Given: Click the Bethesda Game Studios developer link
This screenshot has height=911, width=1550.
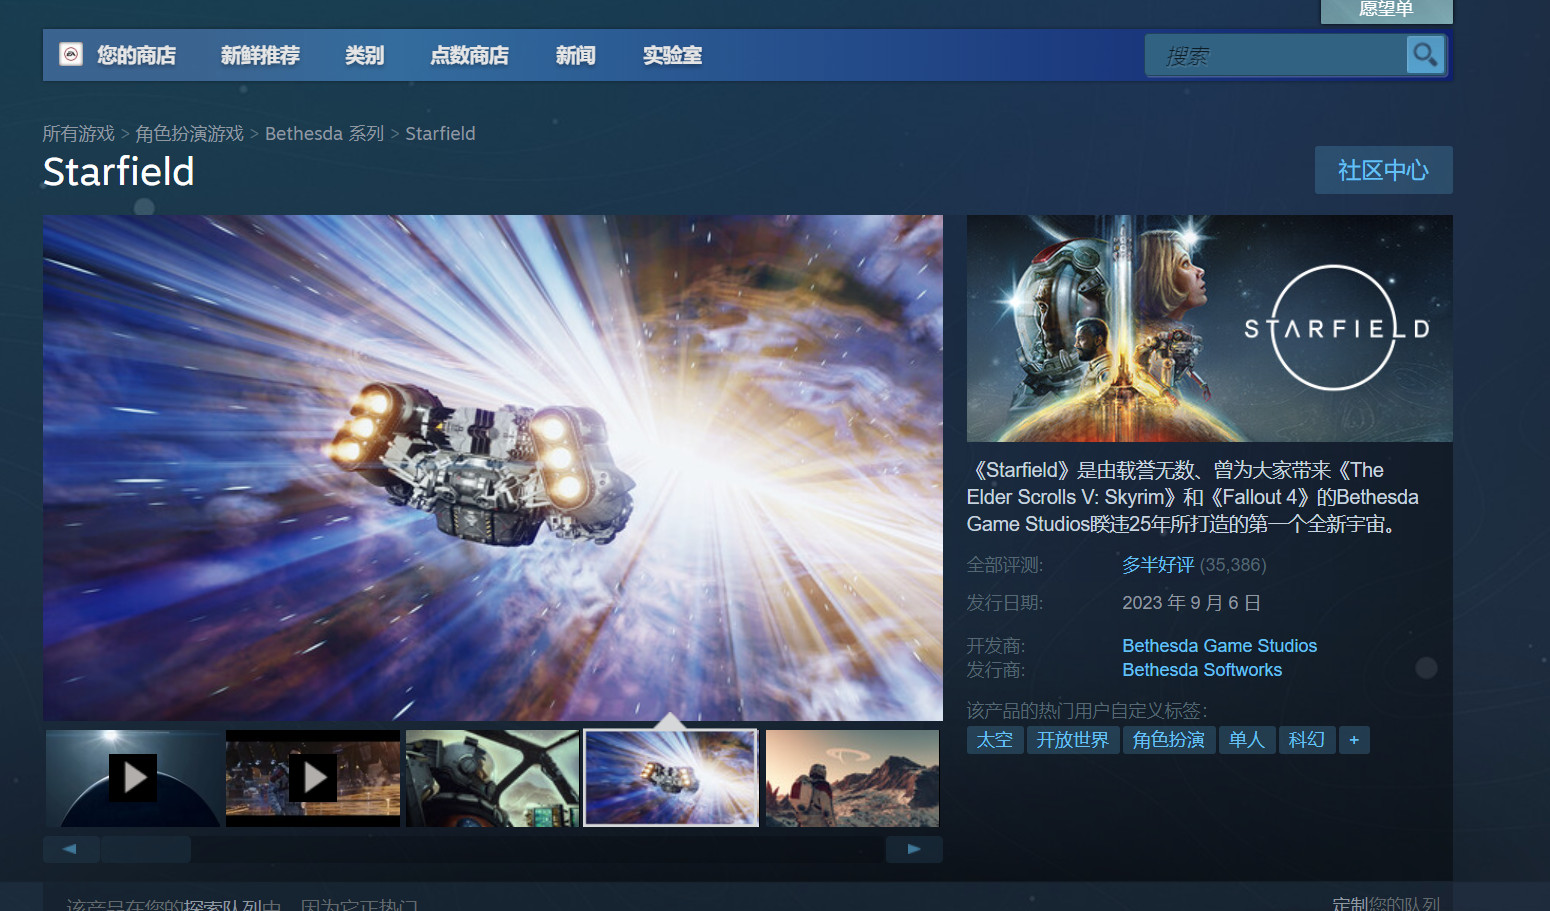Looking at the screenshot, I should click(x=1219, y=645).
